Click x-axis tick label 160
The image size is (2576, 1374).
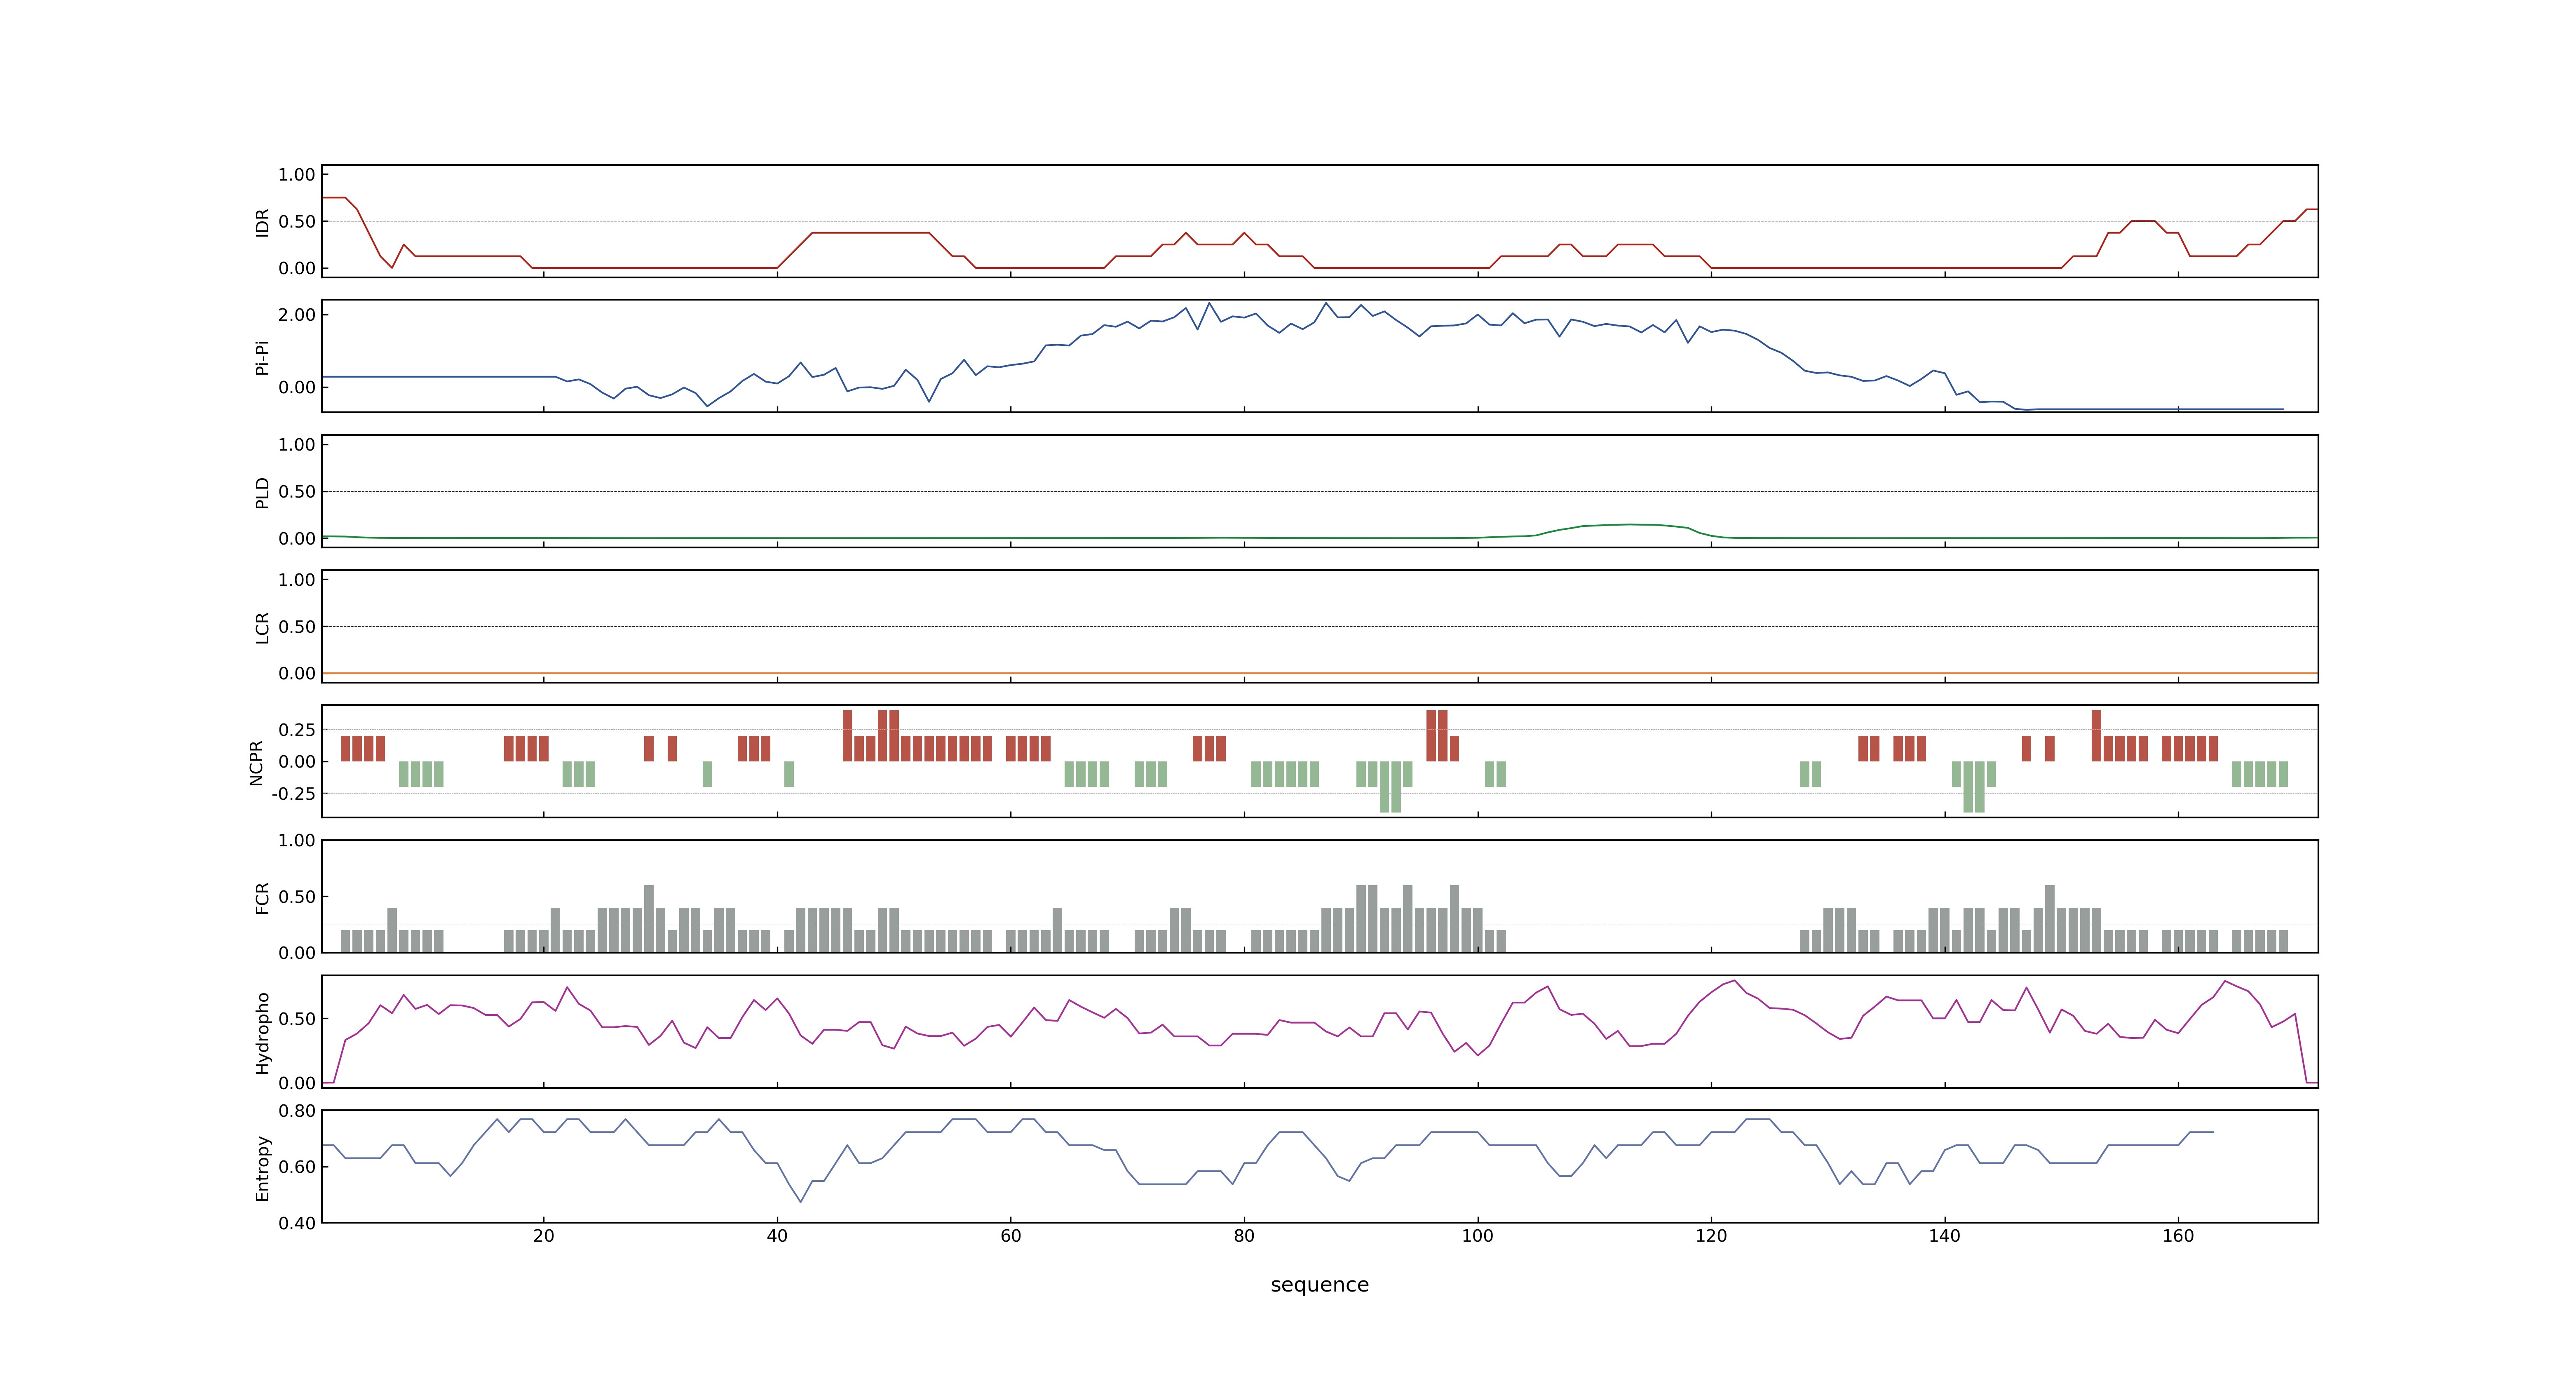[x=2178, y=1235]
